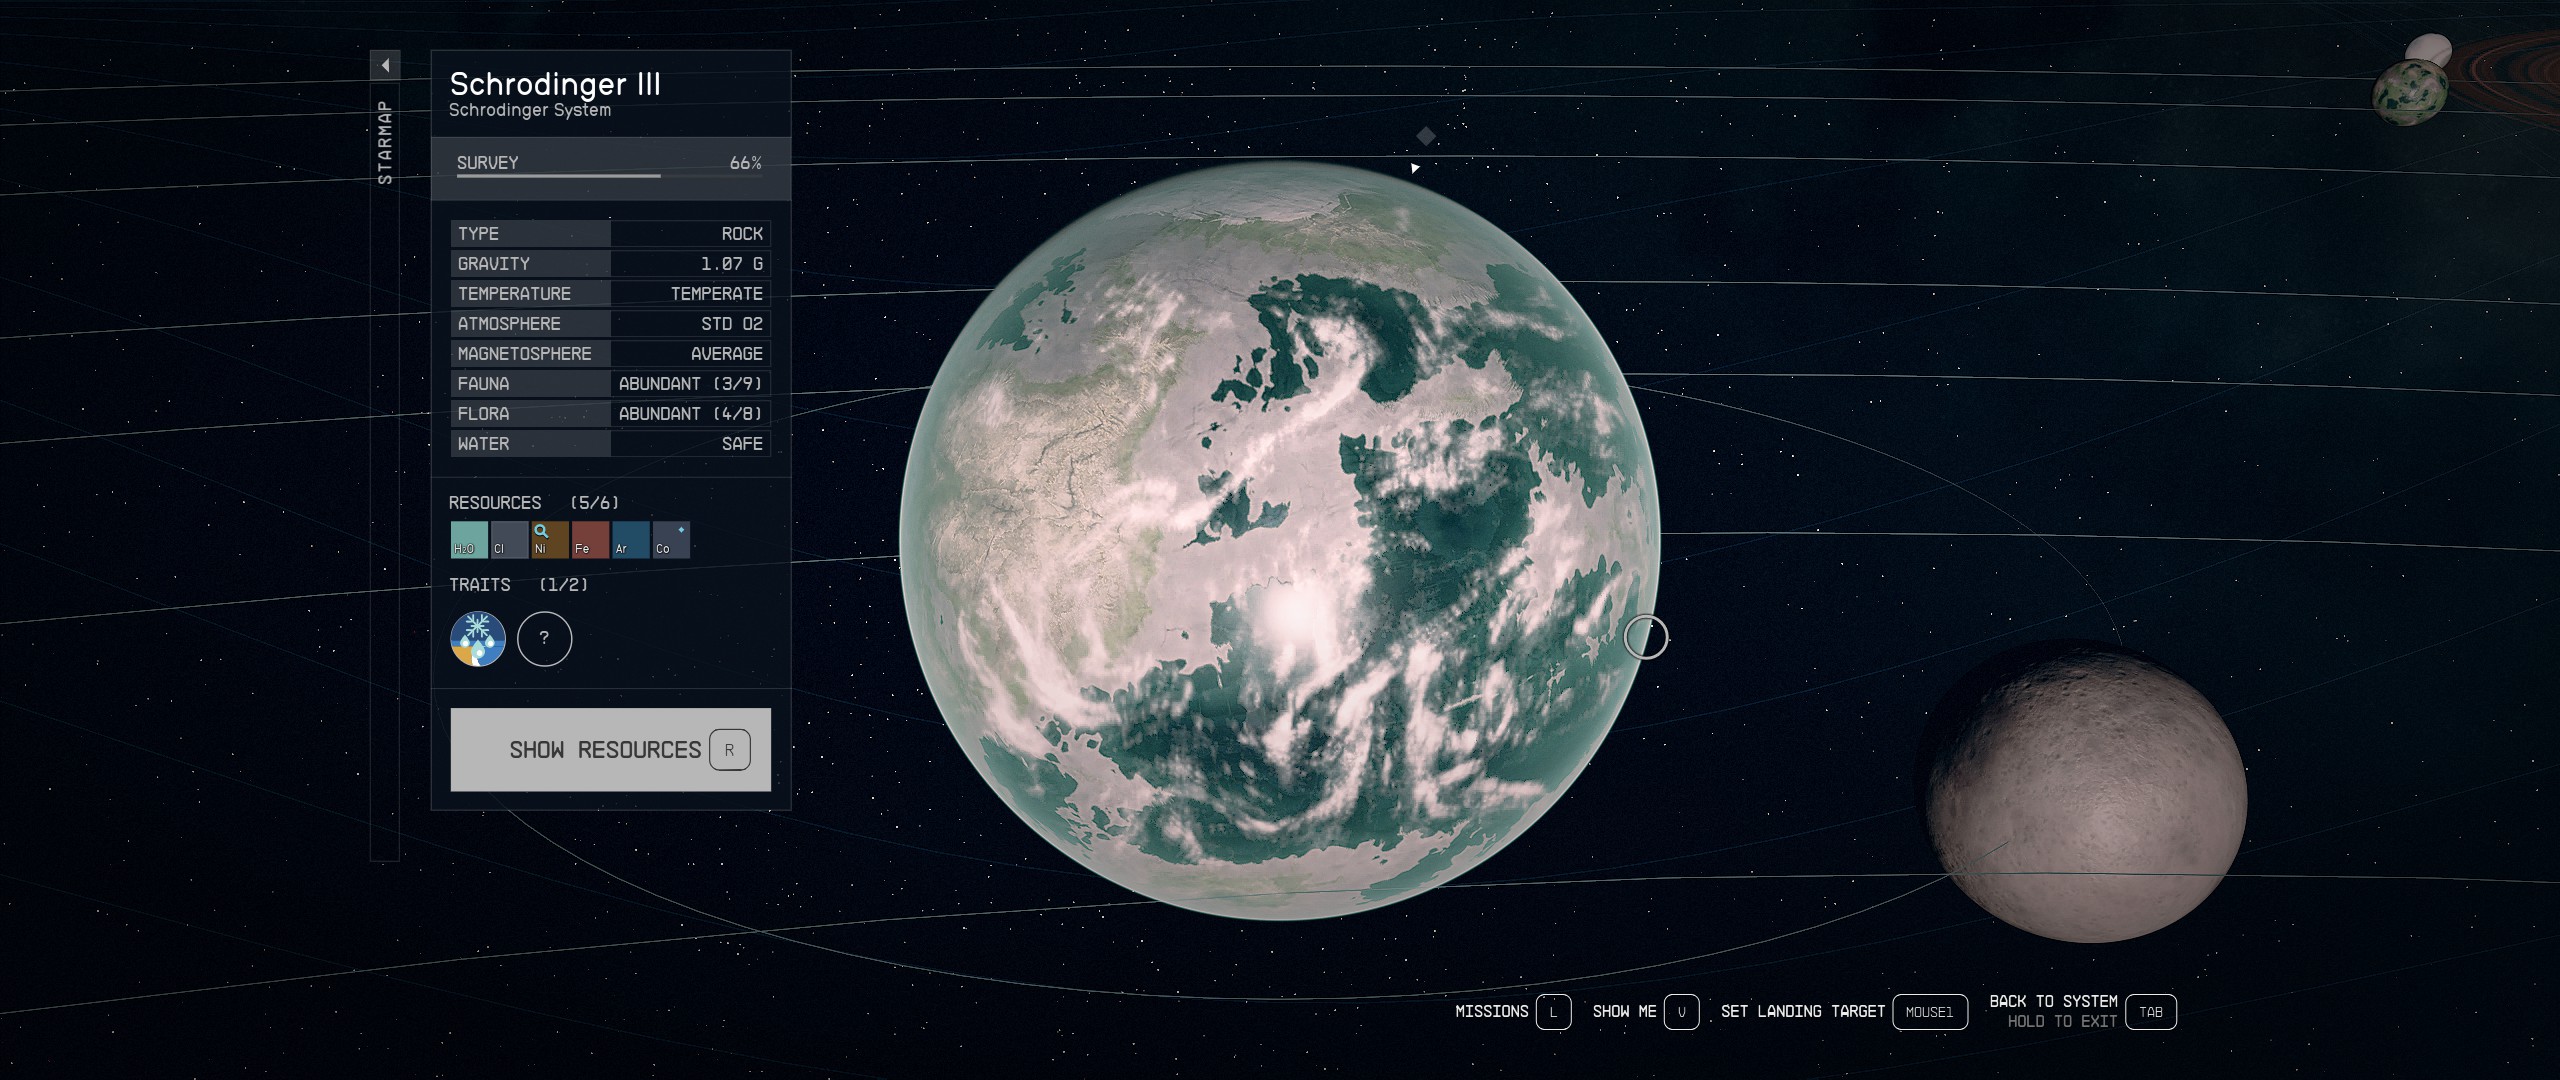
Task: Open the vertical STARMAP tab
Action: [x=385, y=142]
